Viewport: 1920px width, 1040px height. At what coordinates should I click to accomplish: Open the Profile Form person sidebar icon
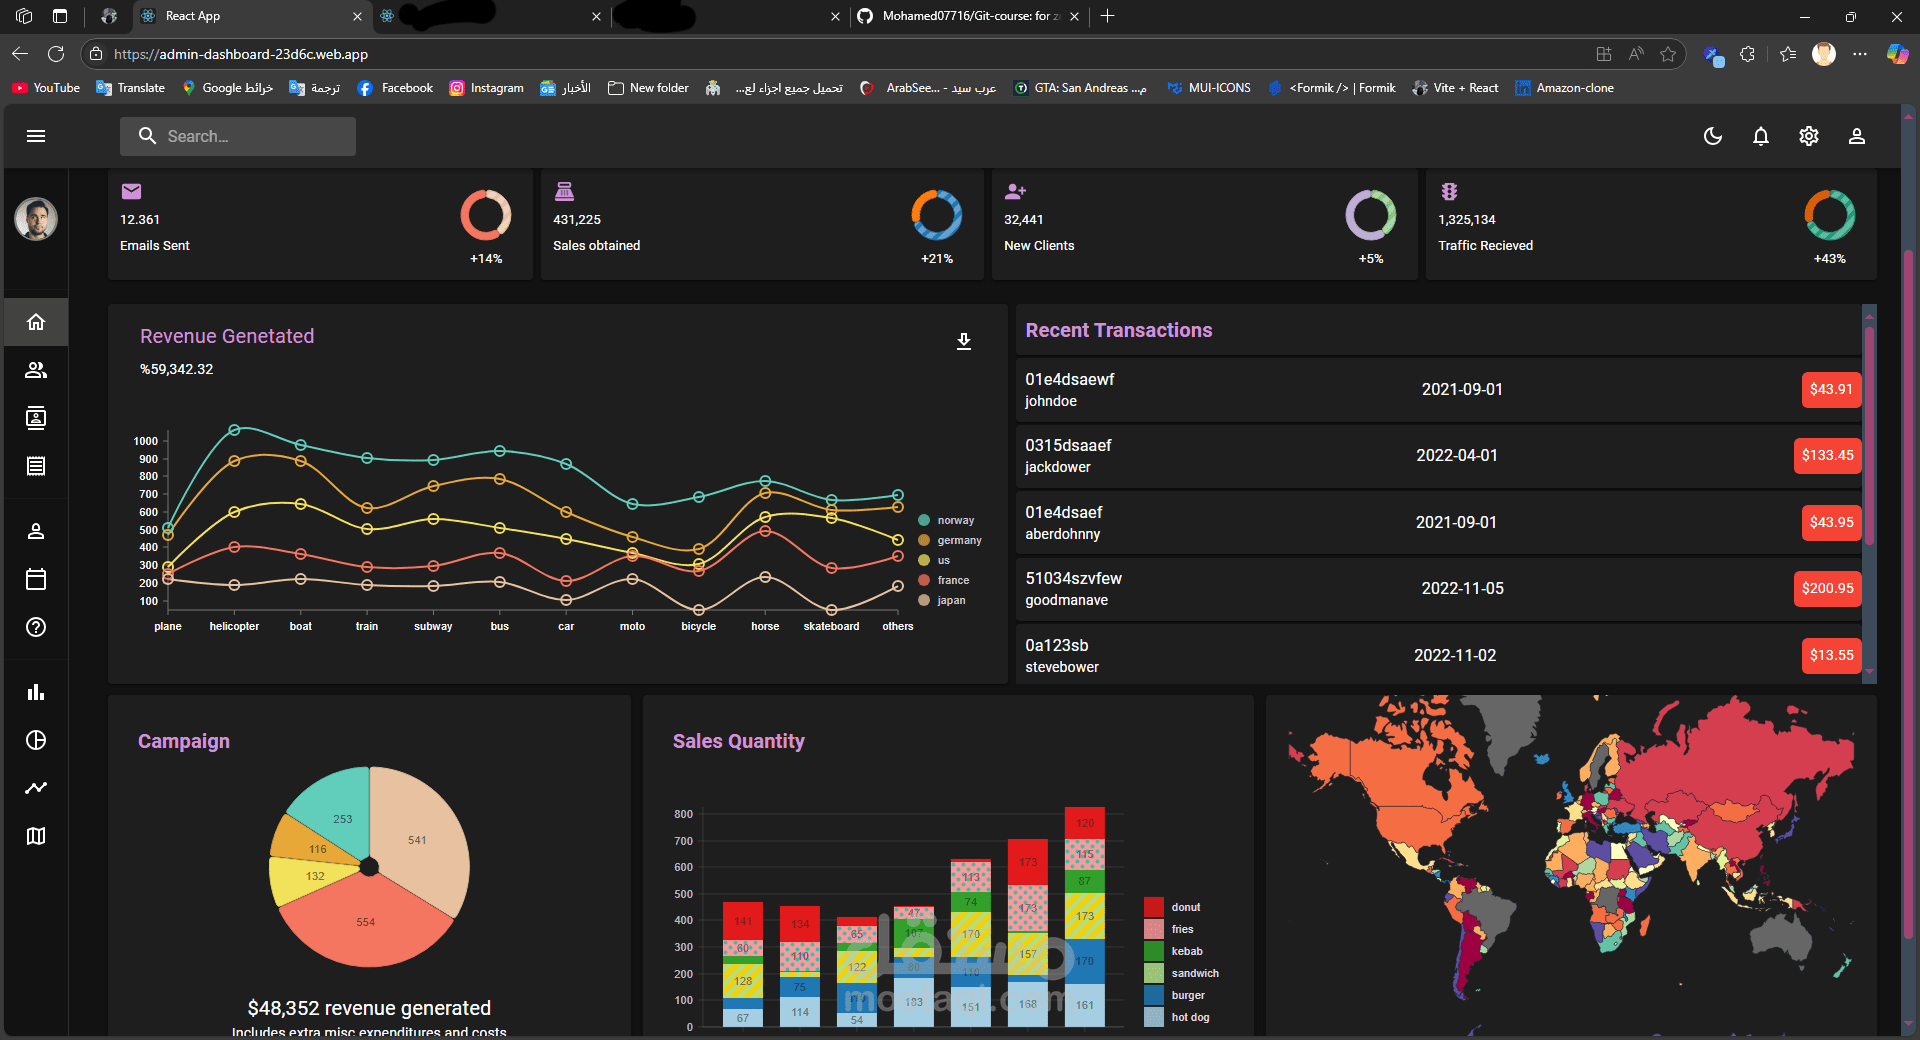pos(36,531)
